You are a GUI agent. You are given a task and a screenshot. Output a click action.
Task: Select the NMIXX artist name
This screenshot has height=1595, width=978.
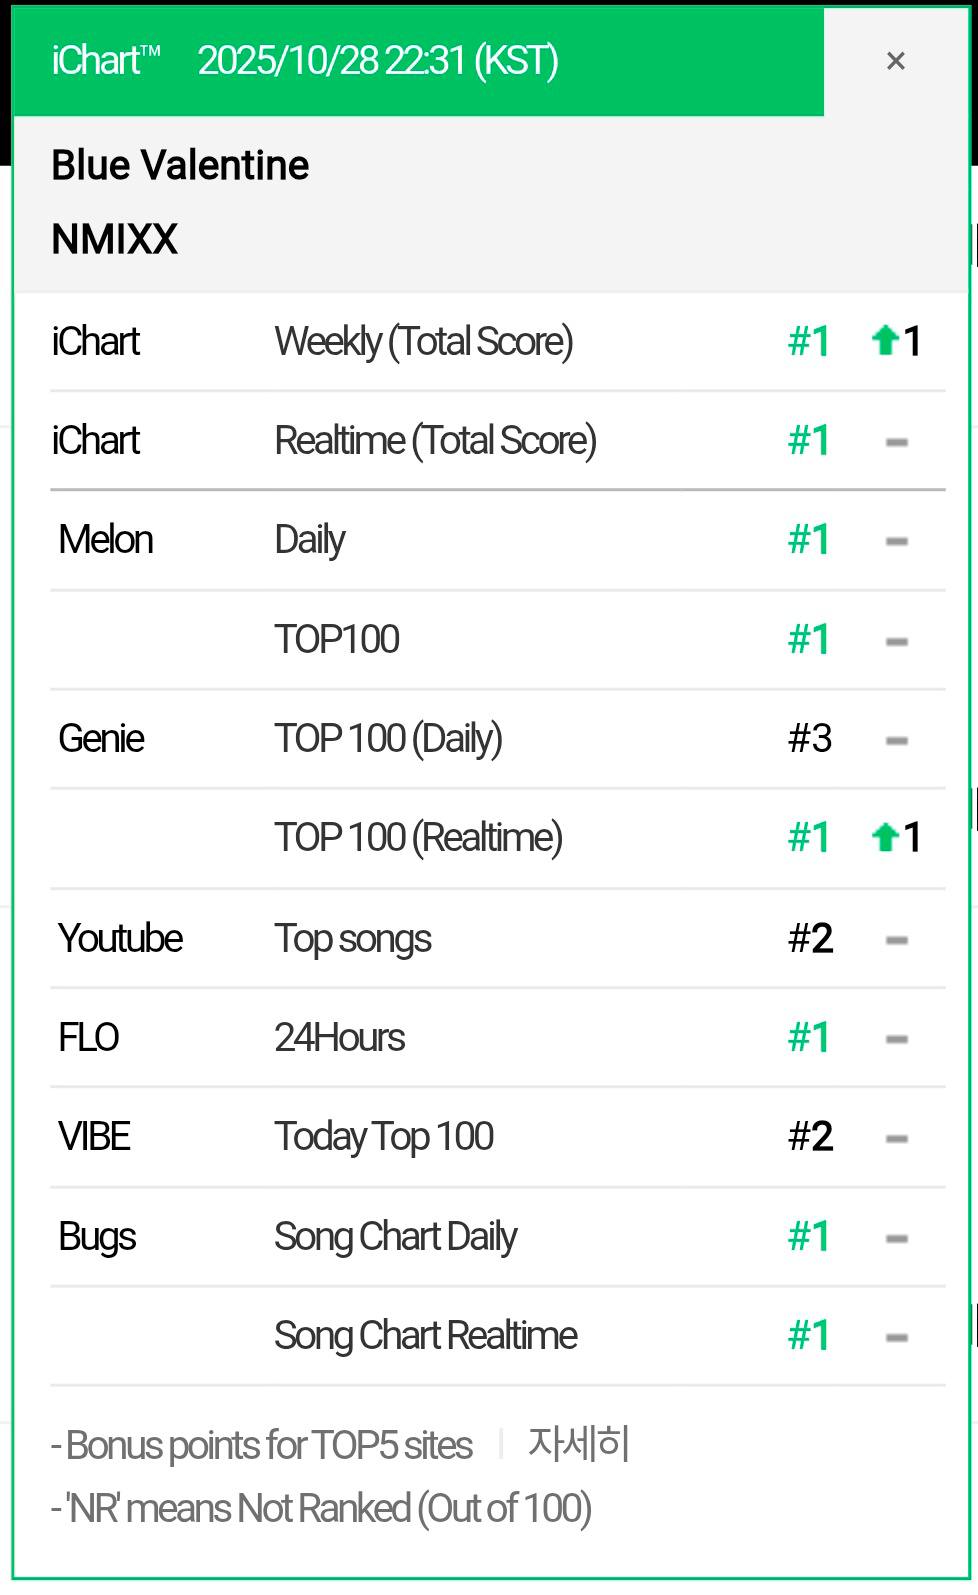coord(115,240)
